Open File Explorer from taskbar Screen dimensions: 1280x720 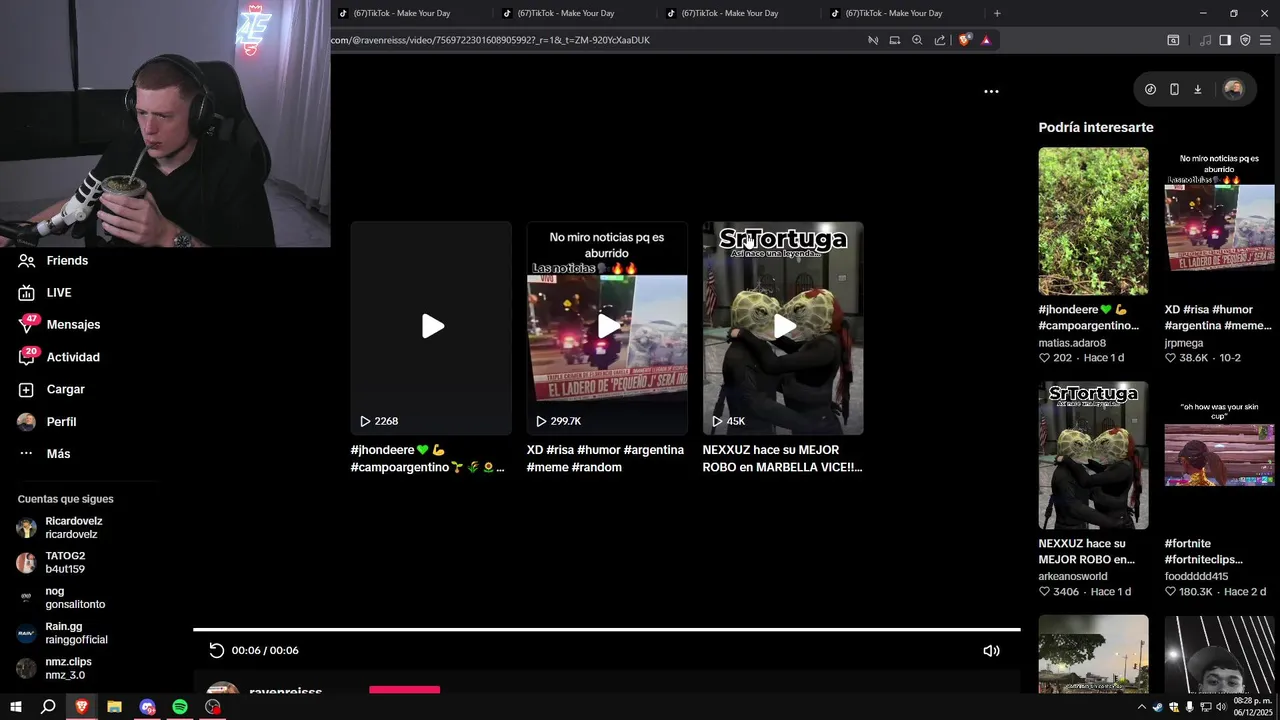[114, 707]
